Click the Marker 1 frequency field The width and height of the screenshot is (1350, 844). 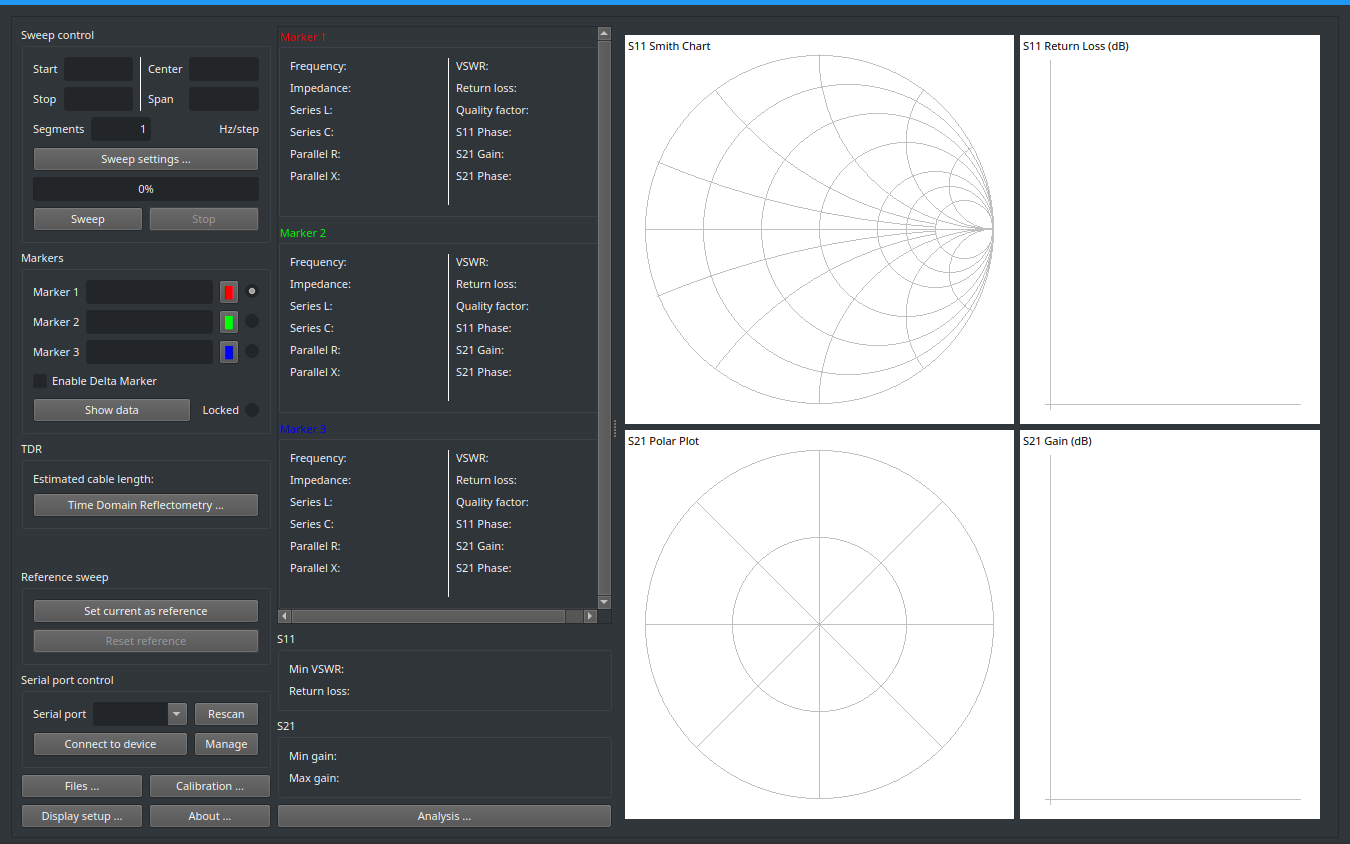pos(150,292)
